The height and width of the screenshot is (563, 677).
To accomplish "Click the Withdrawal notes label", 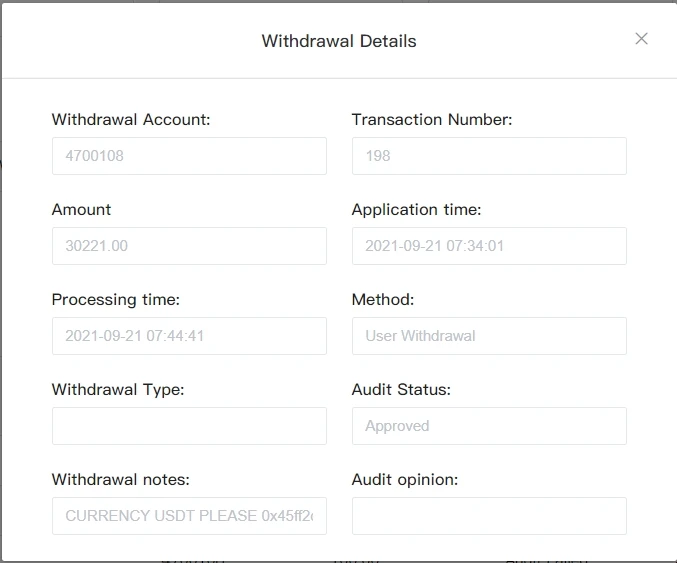I will (120, 480).
